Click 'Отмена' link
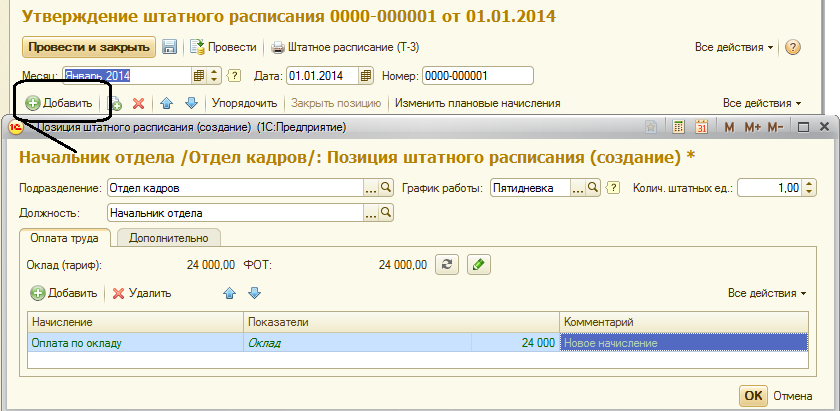The image size is (840, 411). 792,396
